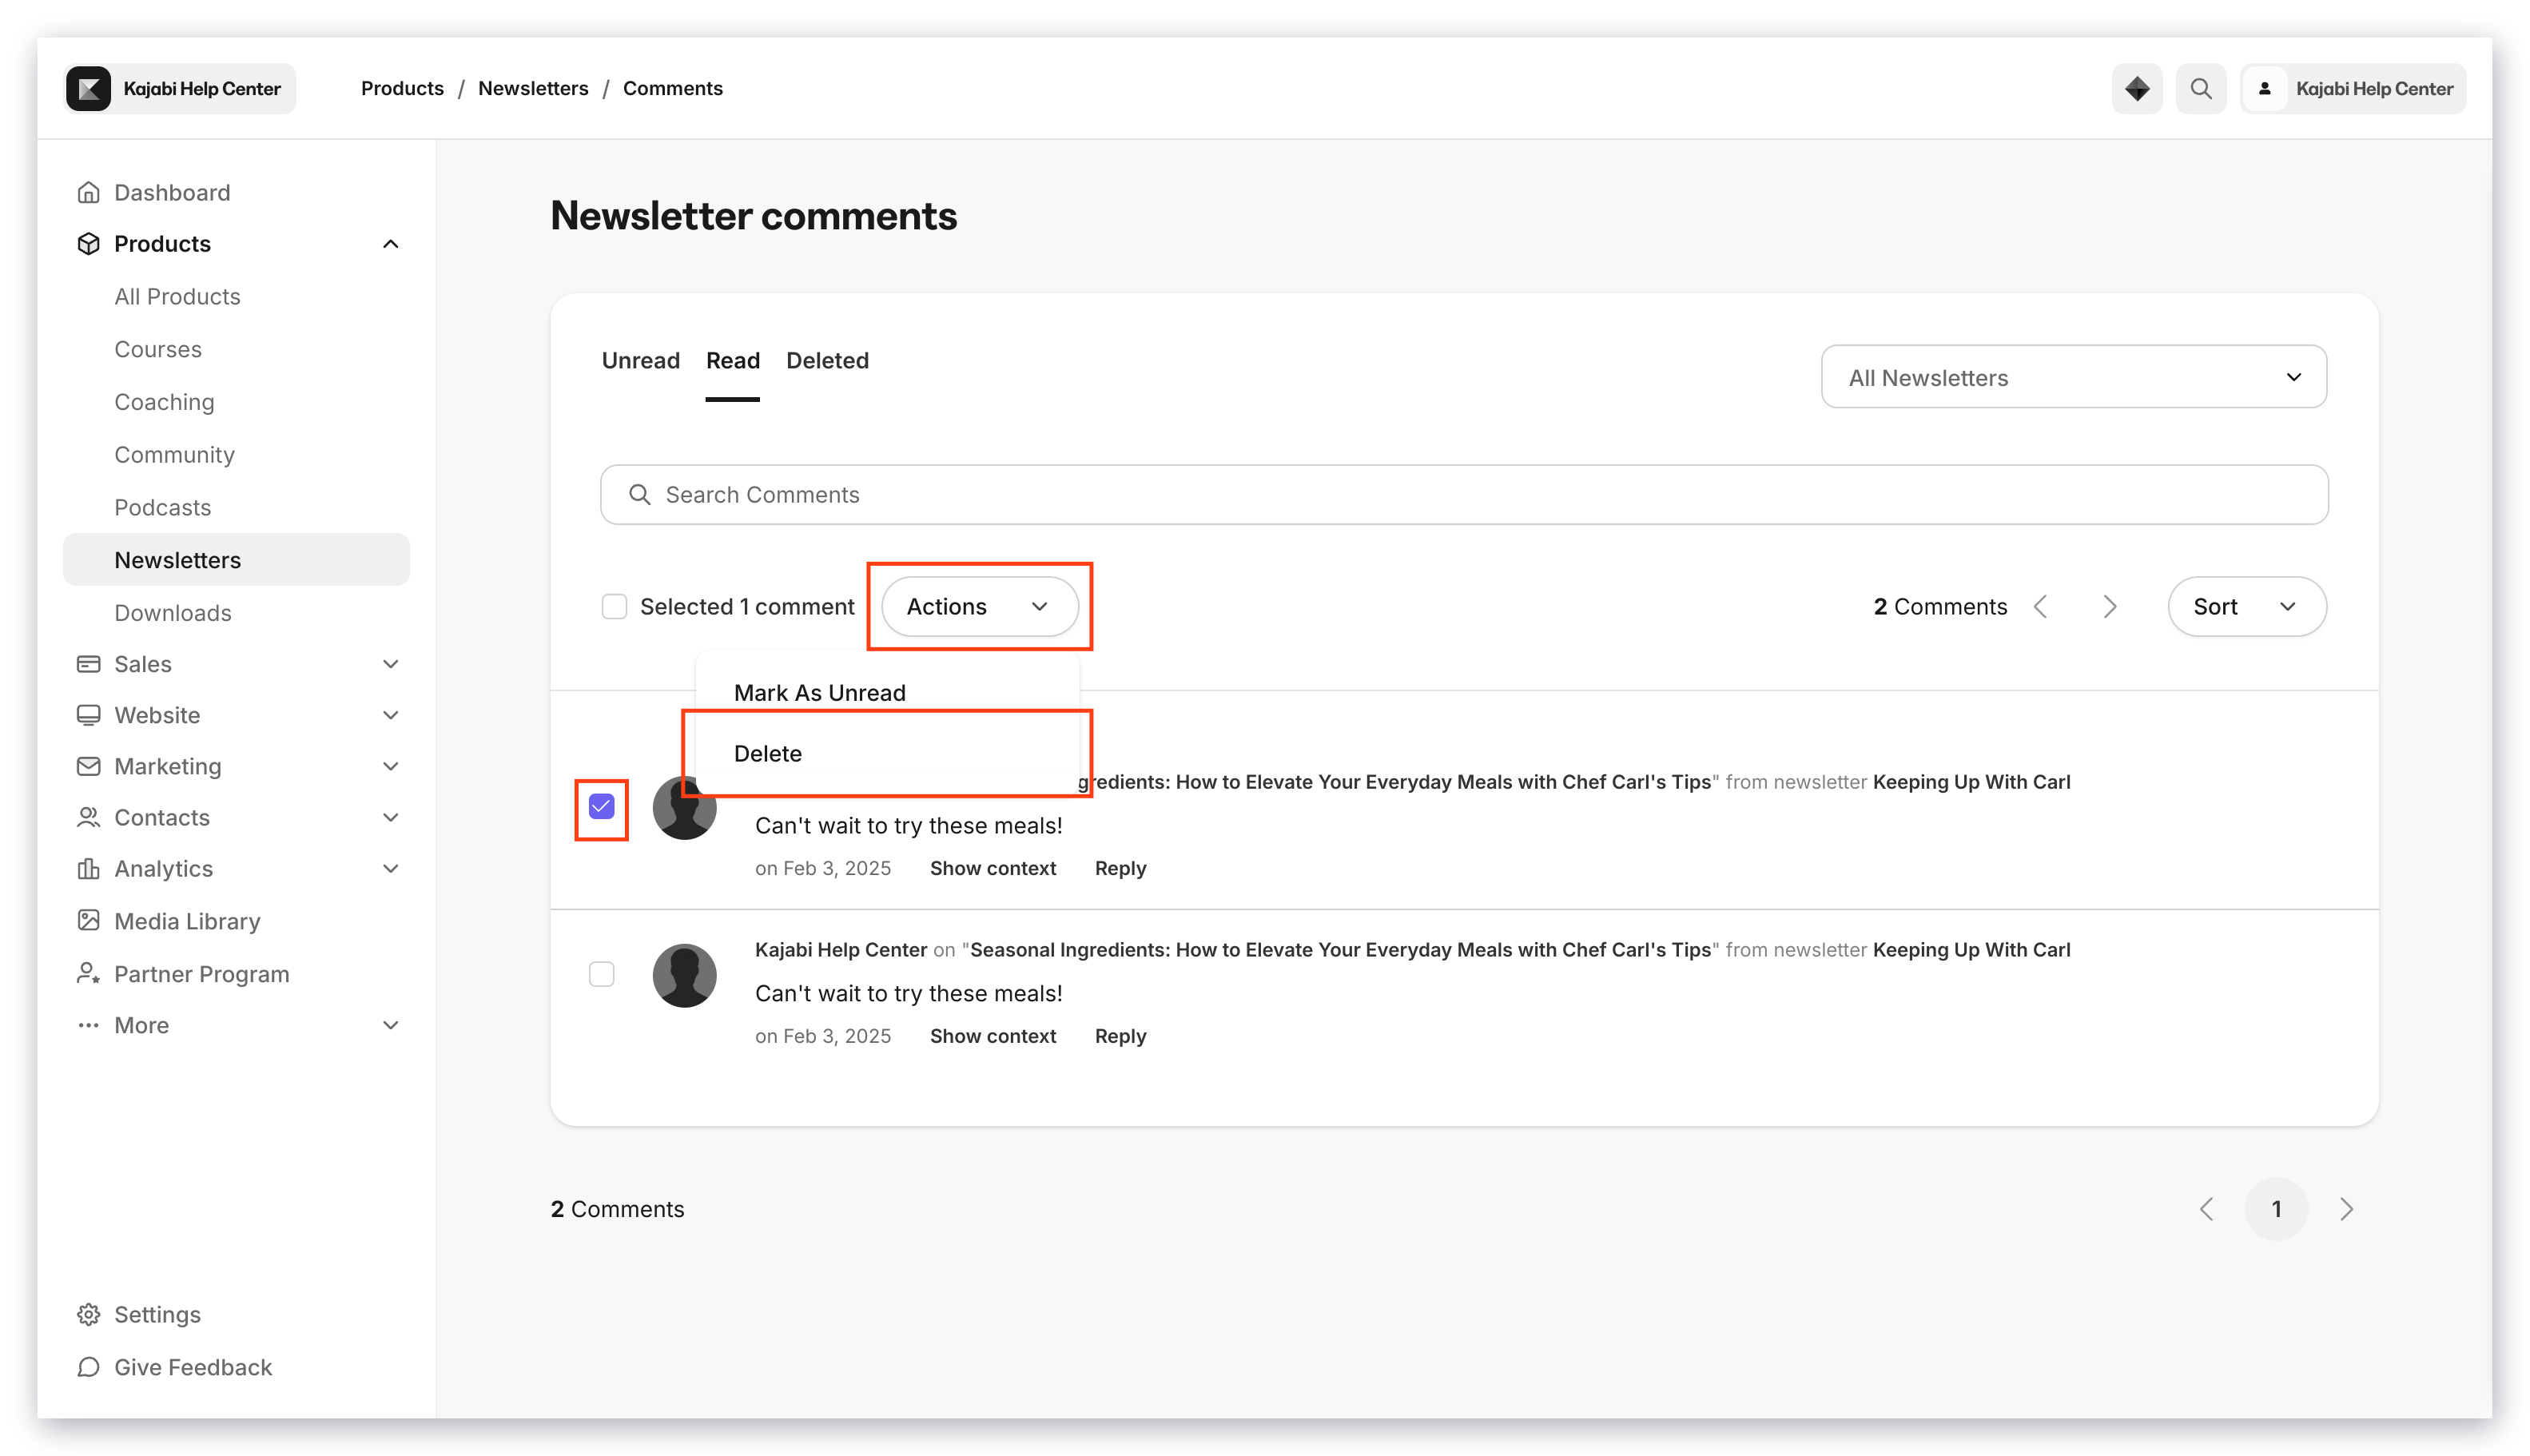Reply to the first comment
Screen dimensions: 2530x1456
[1120, 868]
